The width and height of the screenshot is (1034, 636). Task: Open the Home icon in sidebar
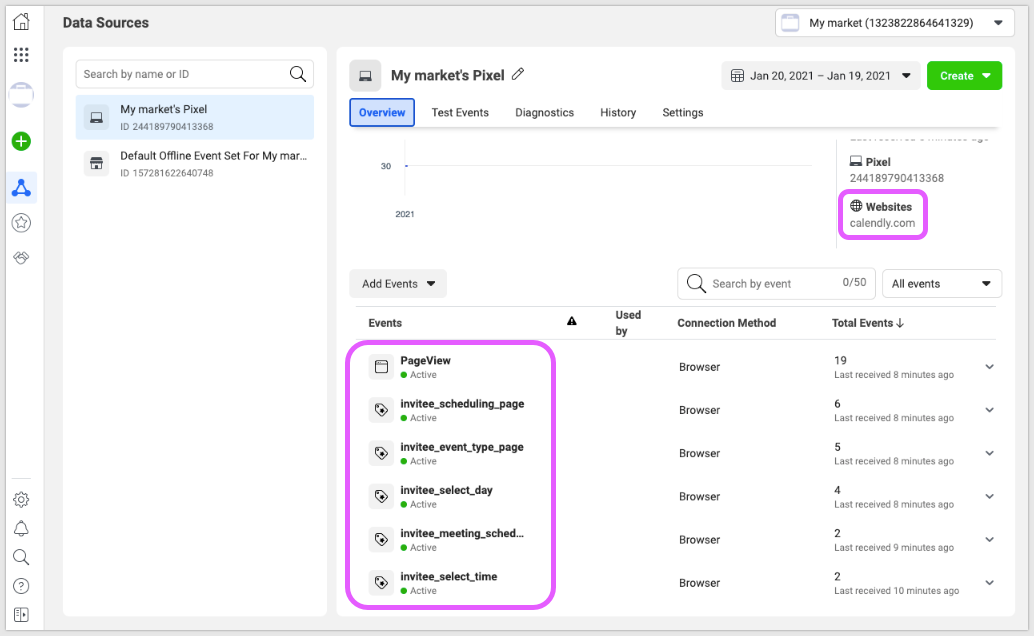click(x=21, y=21)
